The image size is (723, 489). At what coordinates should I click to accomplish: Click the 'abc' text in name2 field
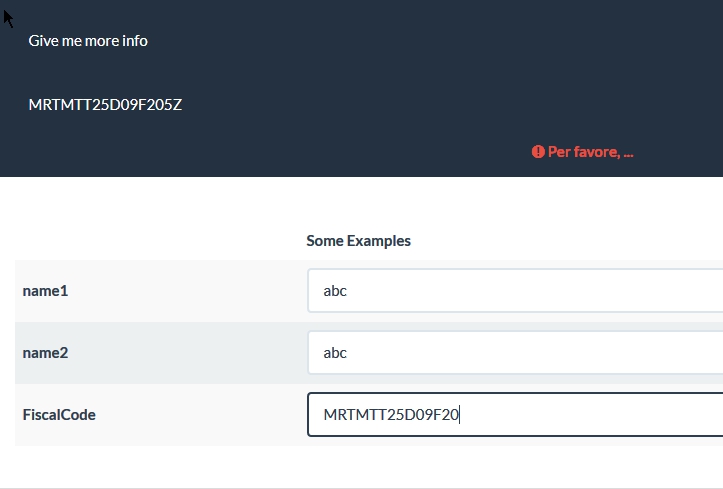click(x=335, y=353)
